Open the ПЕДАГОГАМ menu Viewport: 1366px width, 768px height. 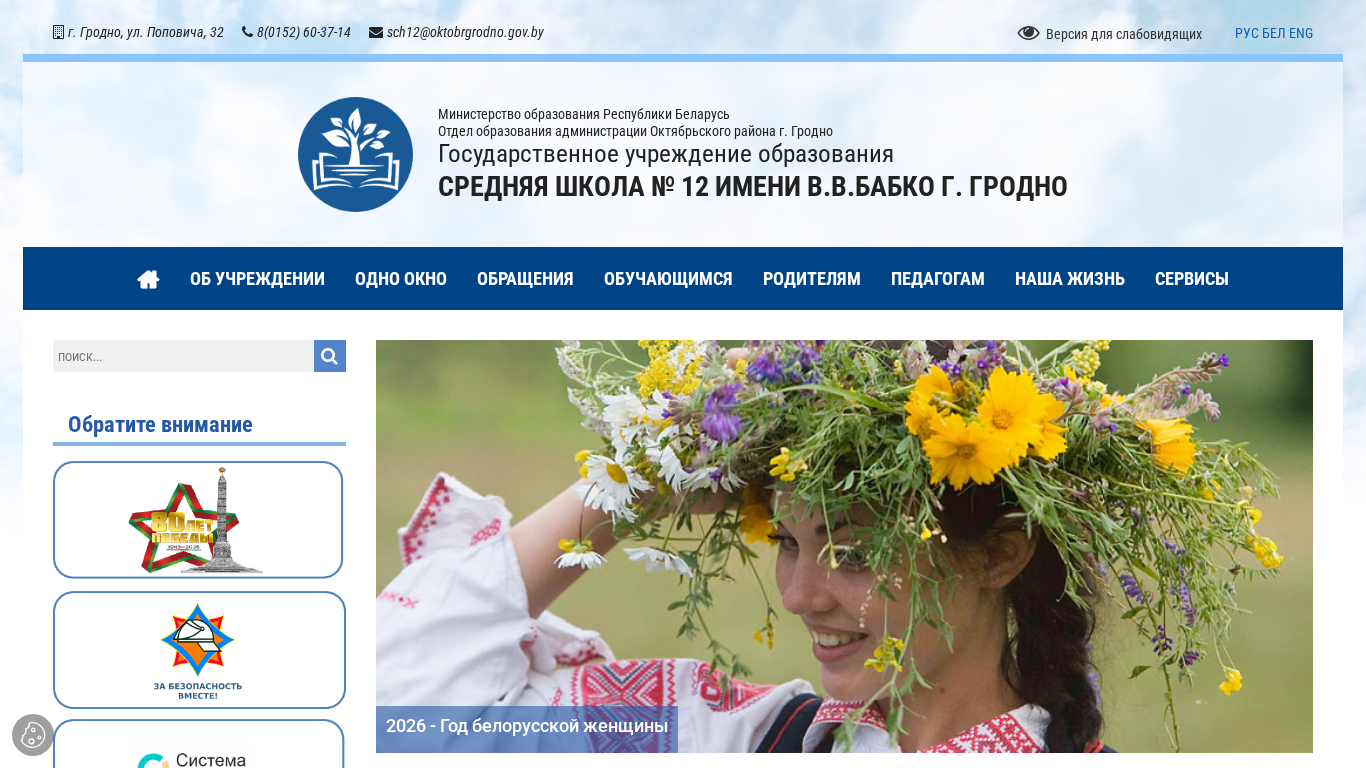click(938, 279)
